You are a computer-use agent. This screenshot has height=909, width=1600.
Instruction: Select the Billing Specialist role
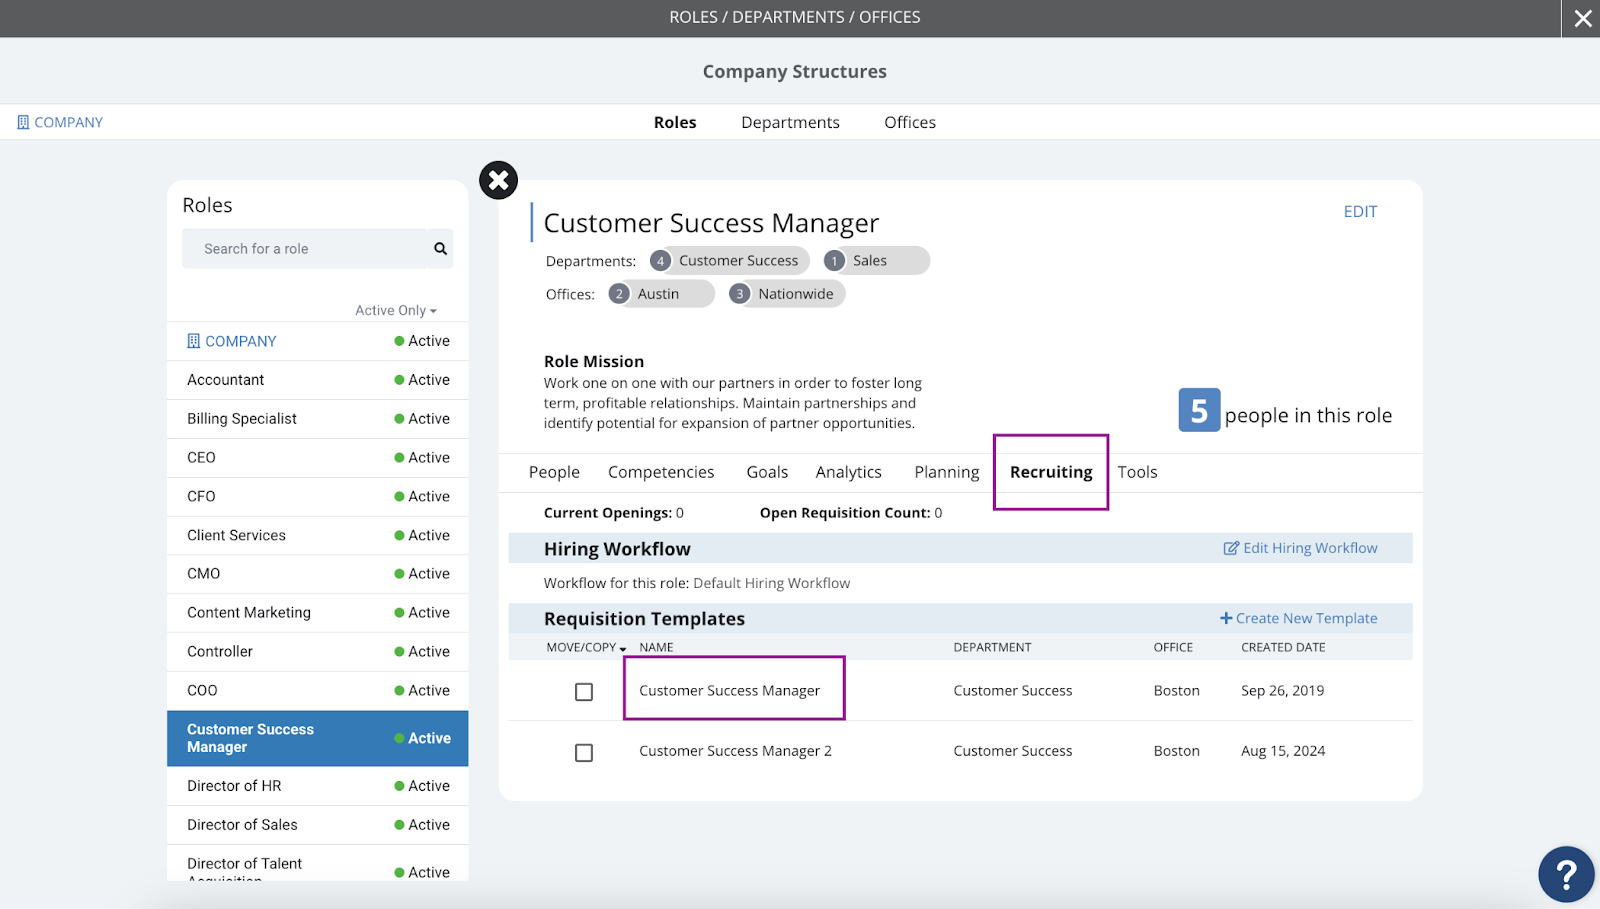[318, 419]
